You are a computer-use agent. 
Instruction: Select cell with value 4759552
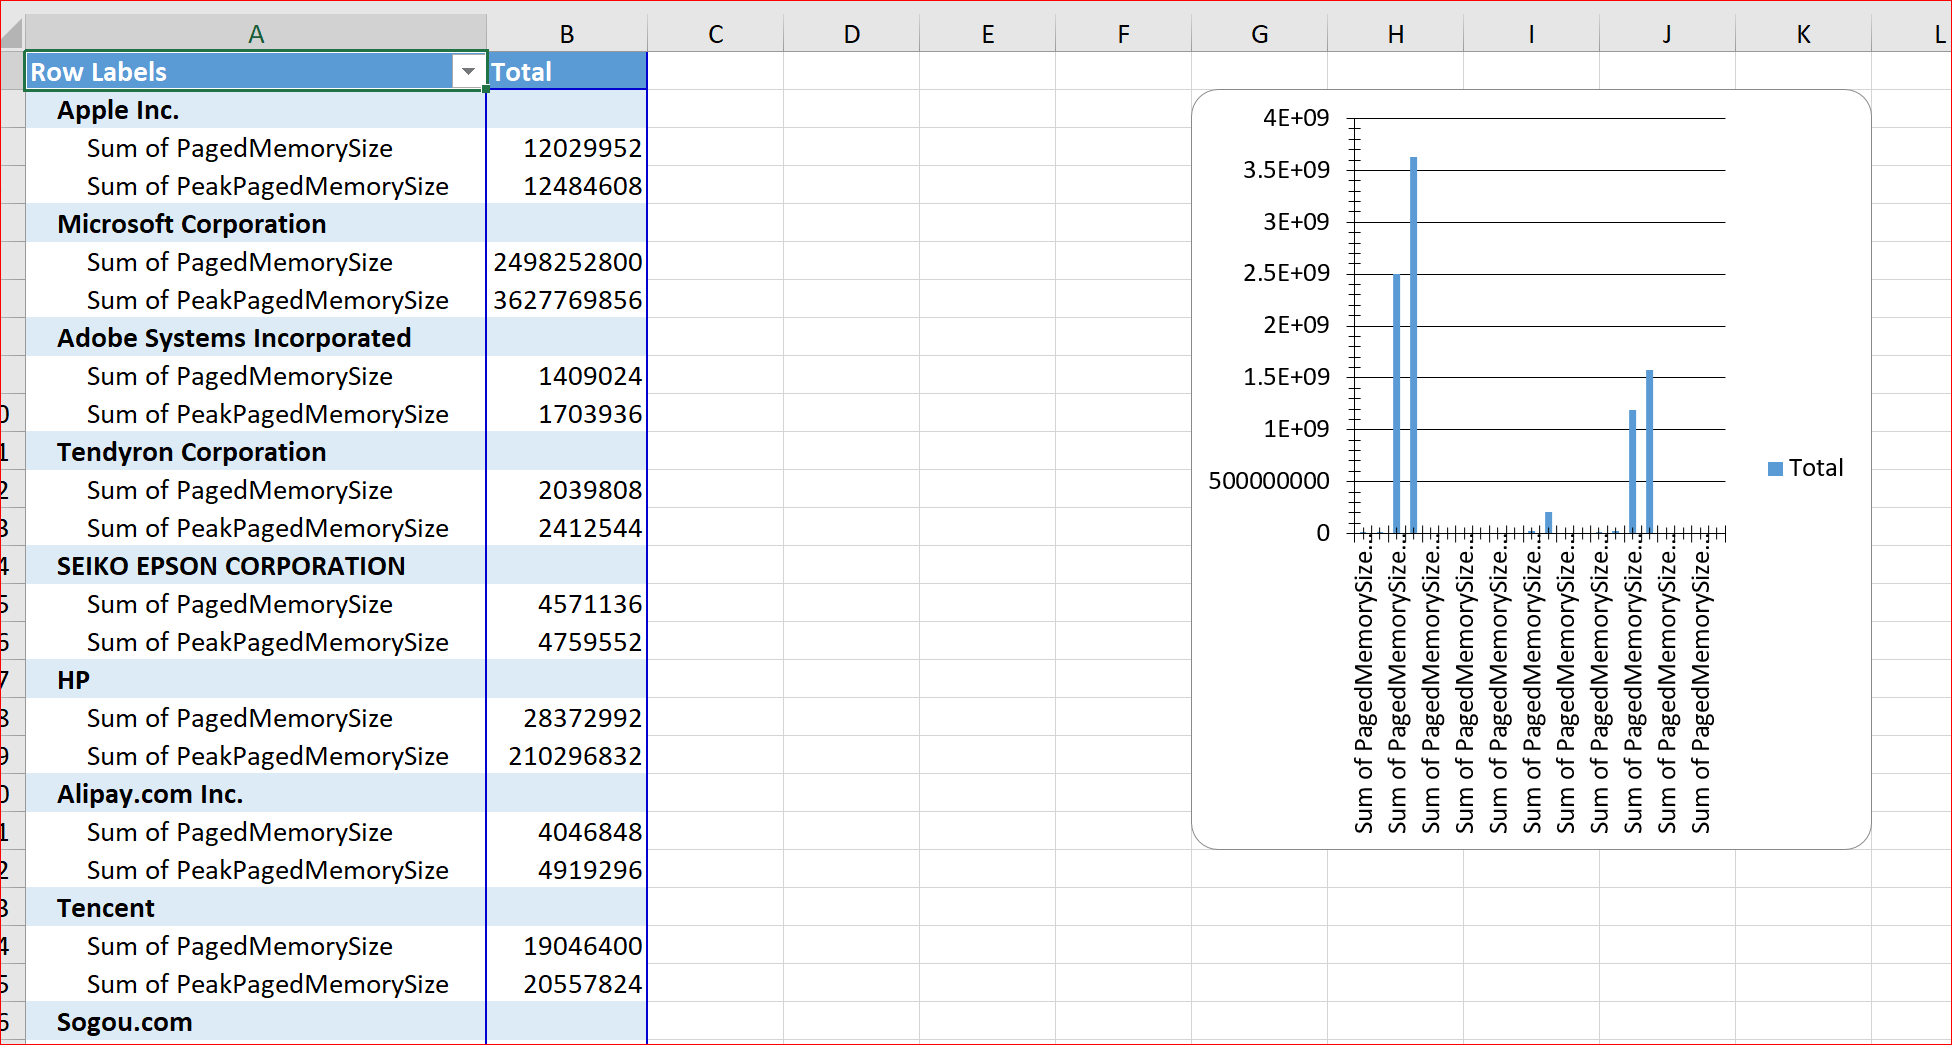tap(567, 642)
